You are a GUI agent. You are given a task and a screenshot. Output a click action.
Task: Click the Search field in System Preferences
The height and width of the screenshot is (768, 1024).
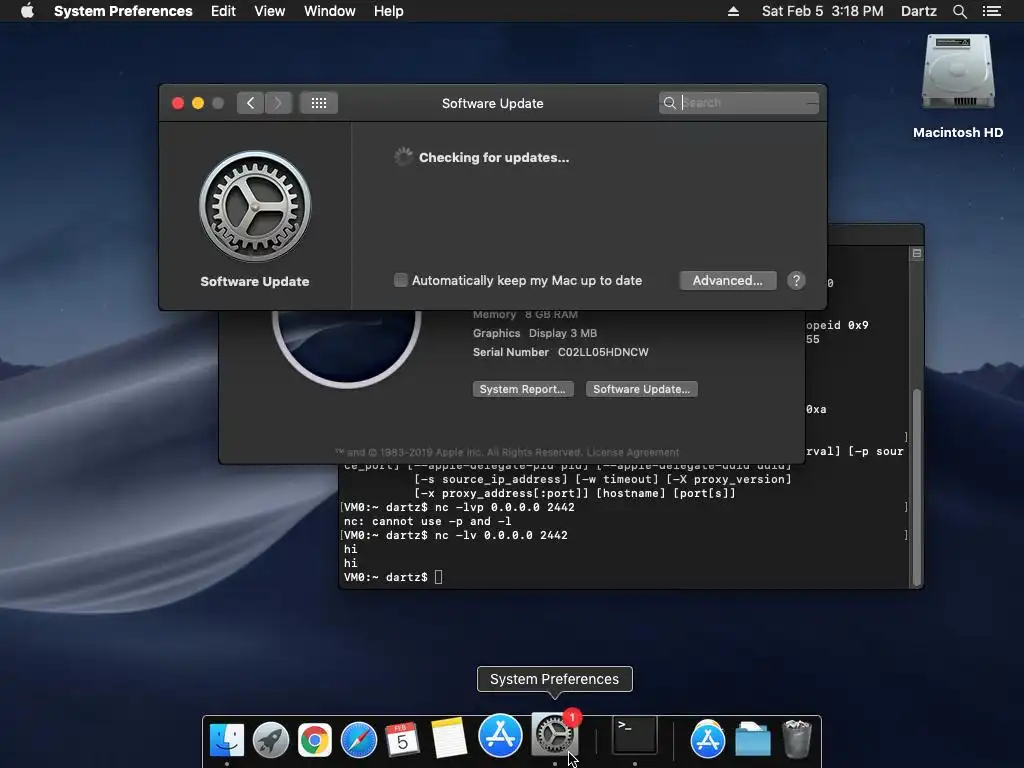pyautogui.click(x=739, y=103)
